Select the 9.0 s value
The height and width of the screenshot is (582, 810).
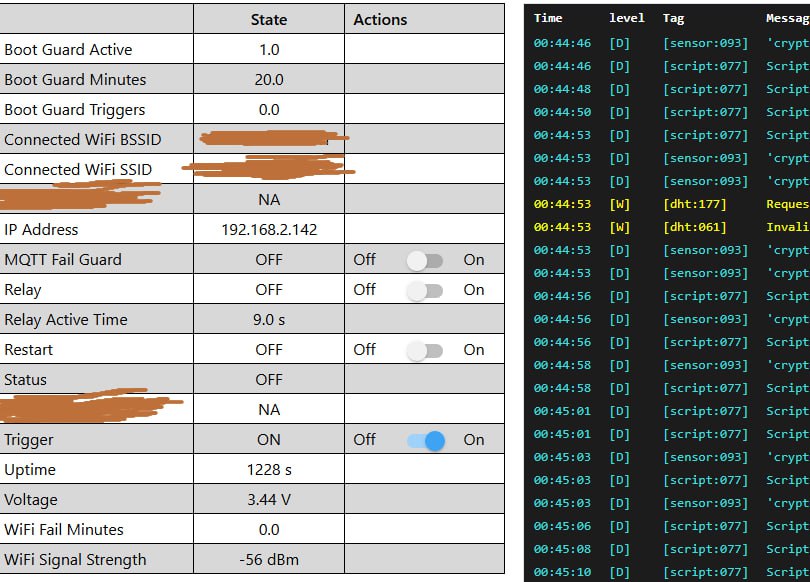point(269,319)
